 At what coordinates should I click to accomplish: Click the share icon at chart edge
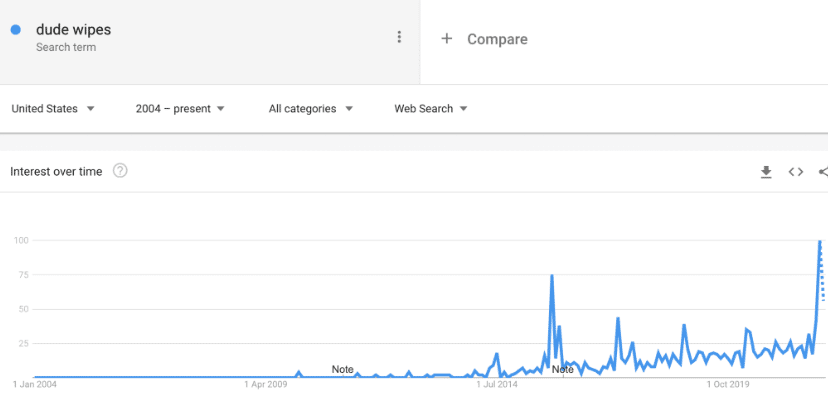coord(823,172)
